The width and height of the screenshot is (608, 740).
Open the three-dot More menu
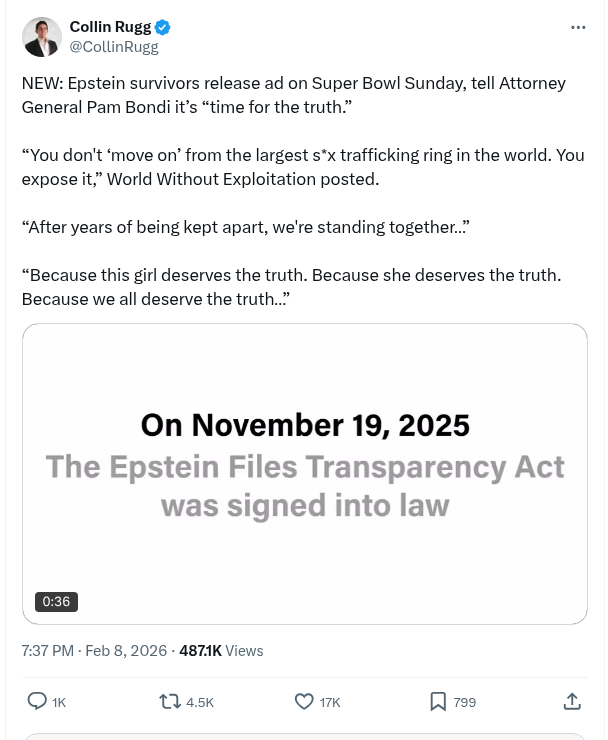pos(578,27)
